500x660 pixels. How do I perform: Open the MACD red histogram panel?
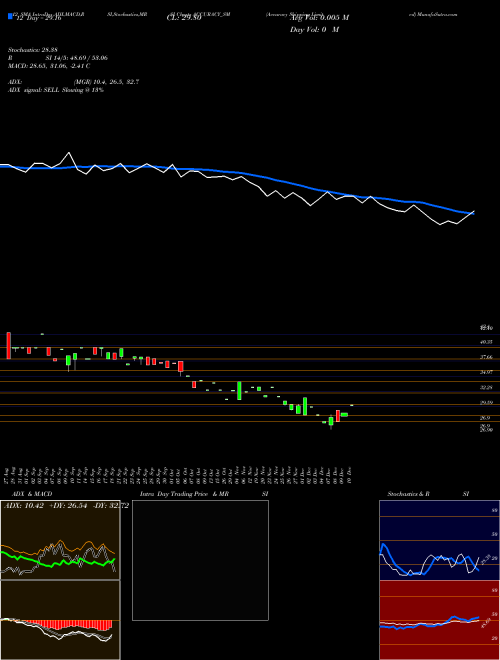60,620
